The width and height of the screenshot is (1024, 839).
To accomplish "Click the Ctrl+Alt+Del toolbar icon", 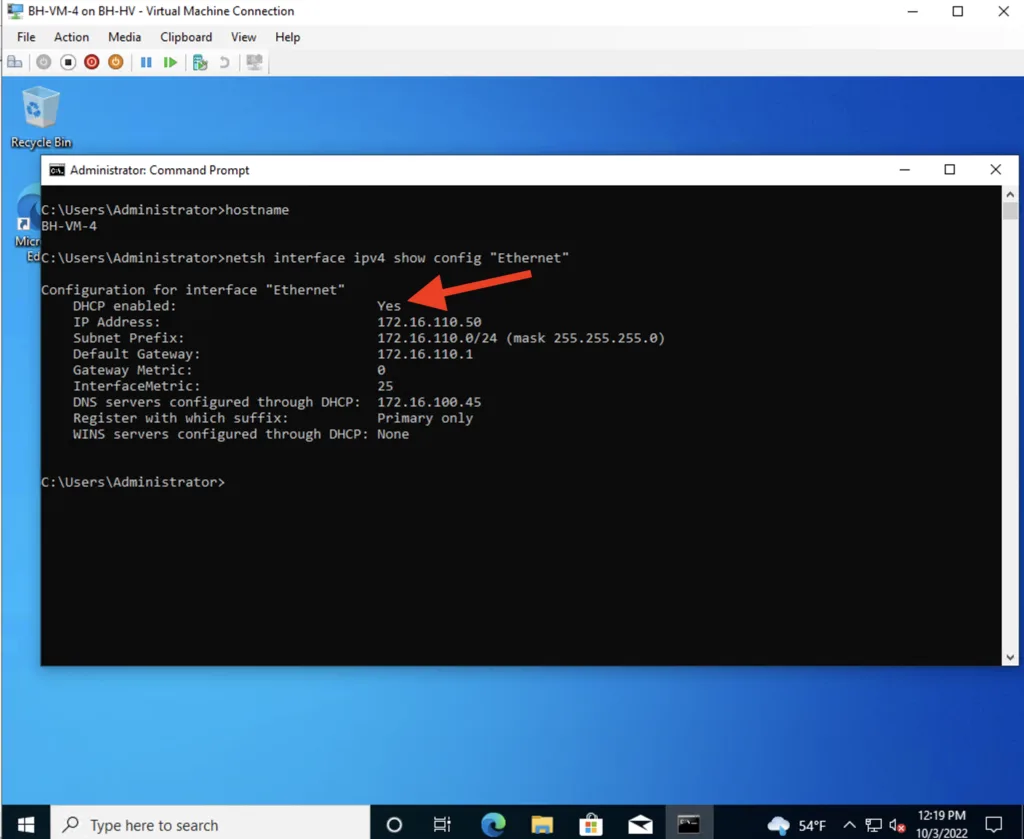I will tap(14, 63).
